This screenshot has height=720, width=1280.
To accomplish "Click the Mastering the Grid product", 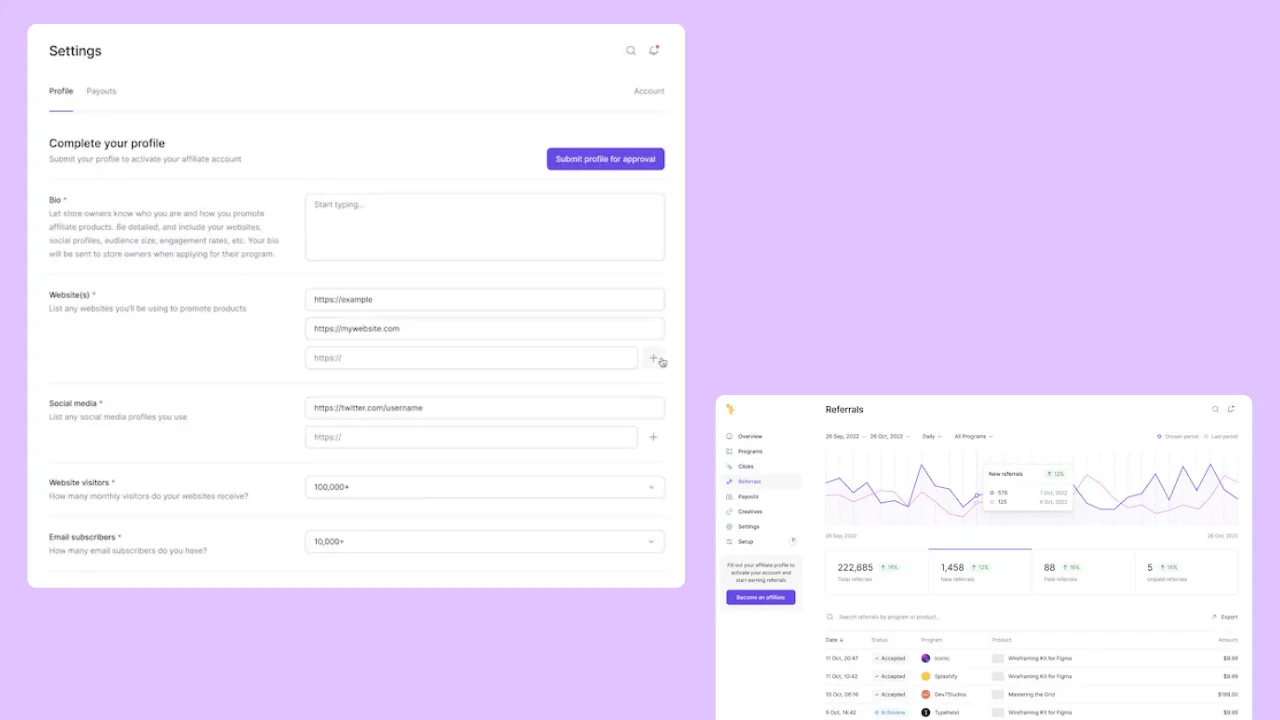I will click(1031, 694).
